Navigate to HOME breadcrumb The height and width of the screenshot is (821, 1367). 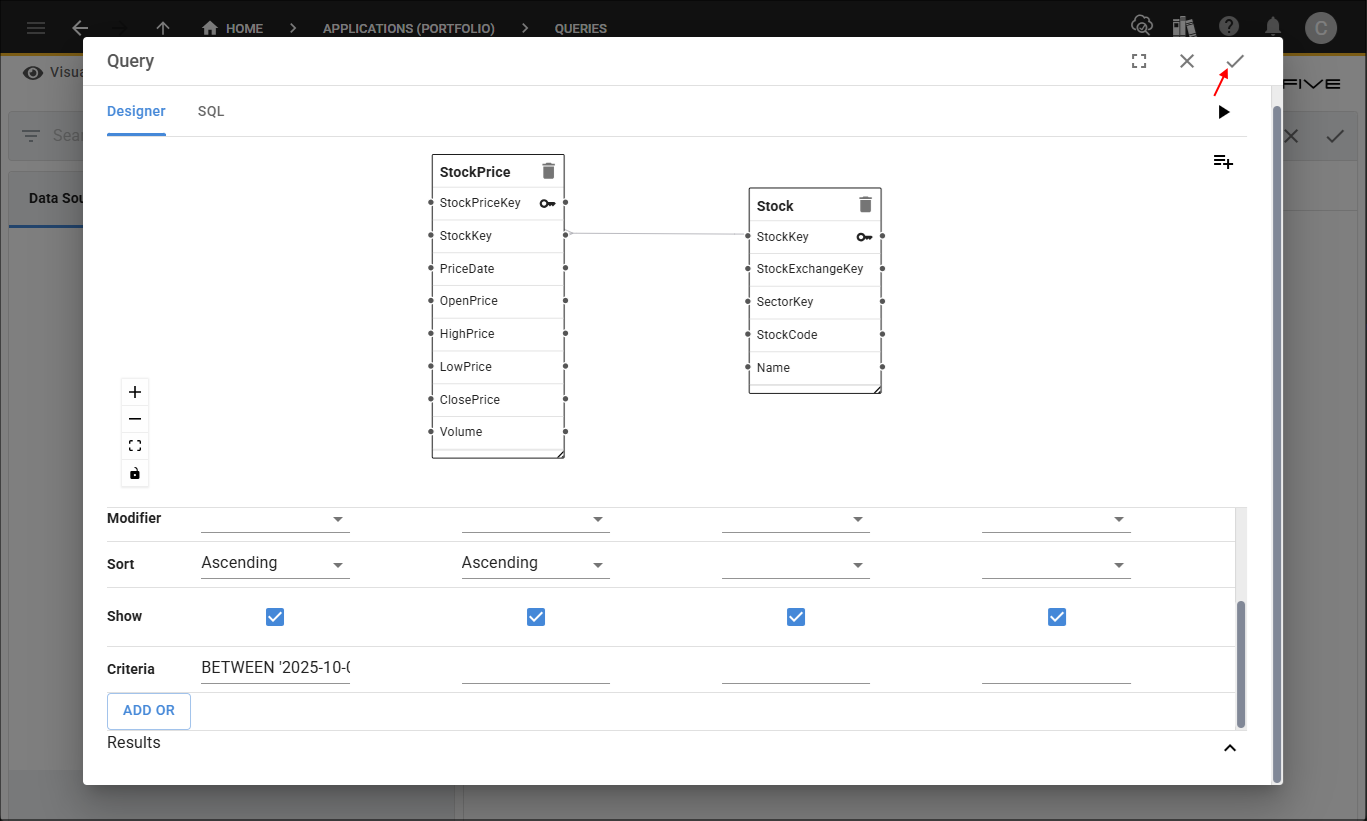click(233, 28)
